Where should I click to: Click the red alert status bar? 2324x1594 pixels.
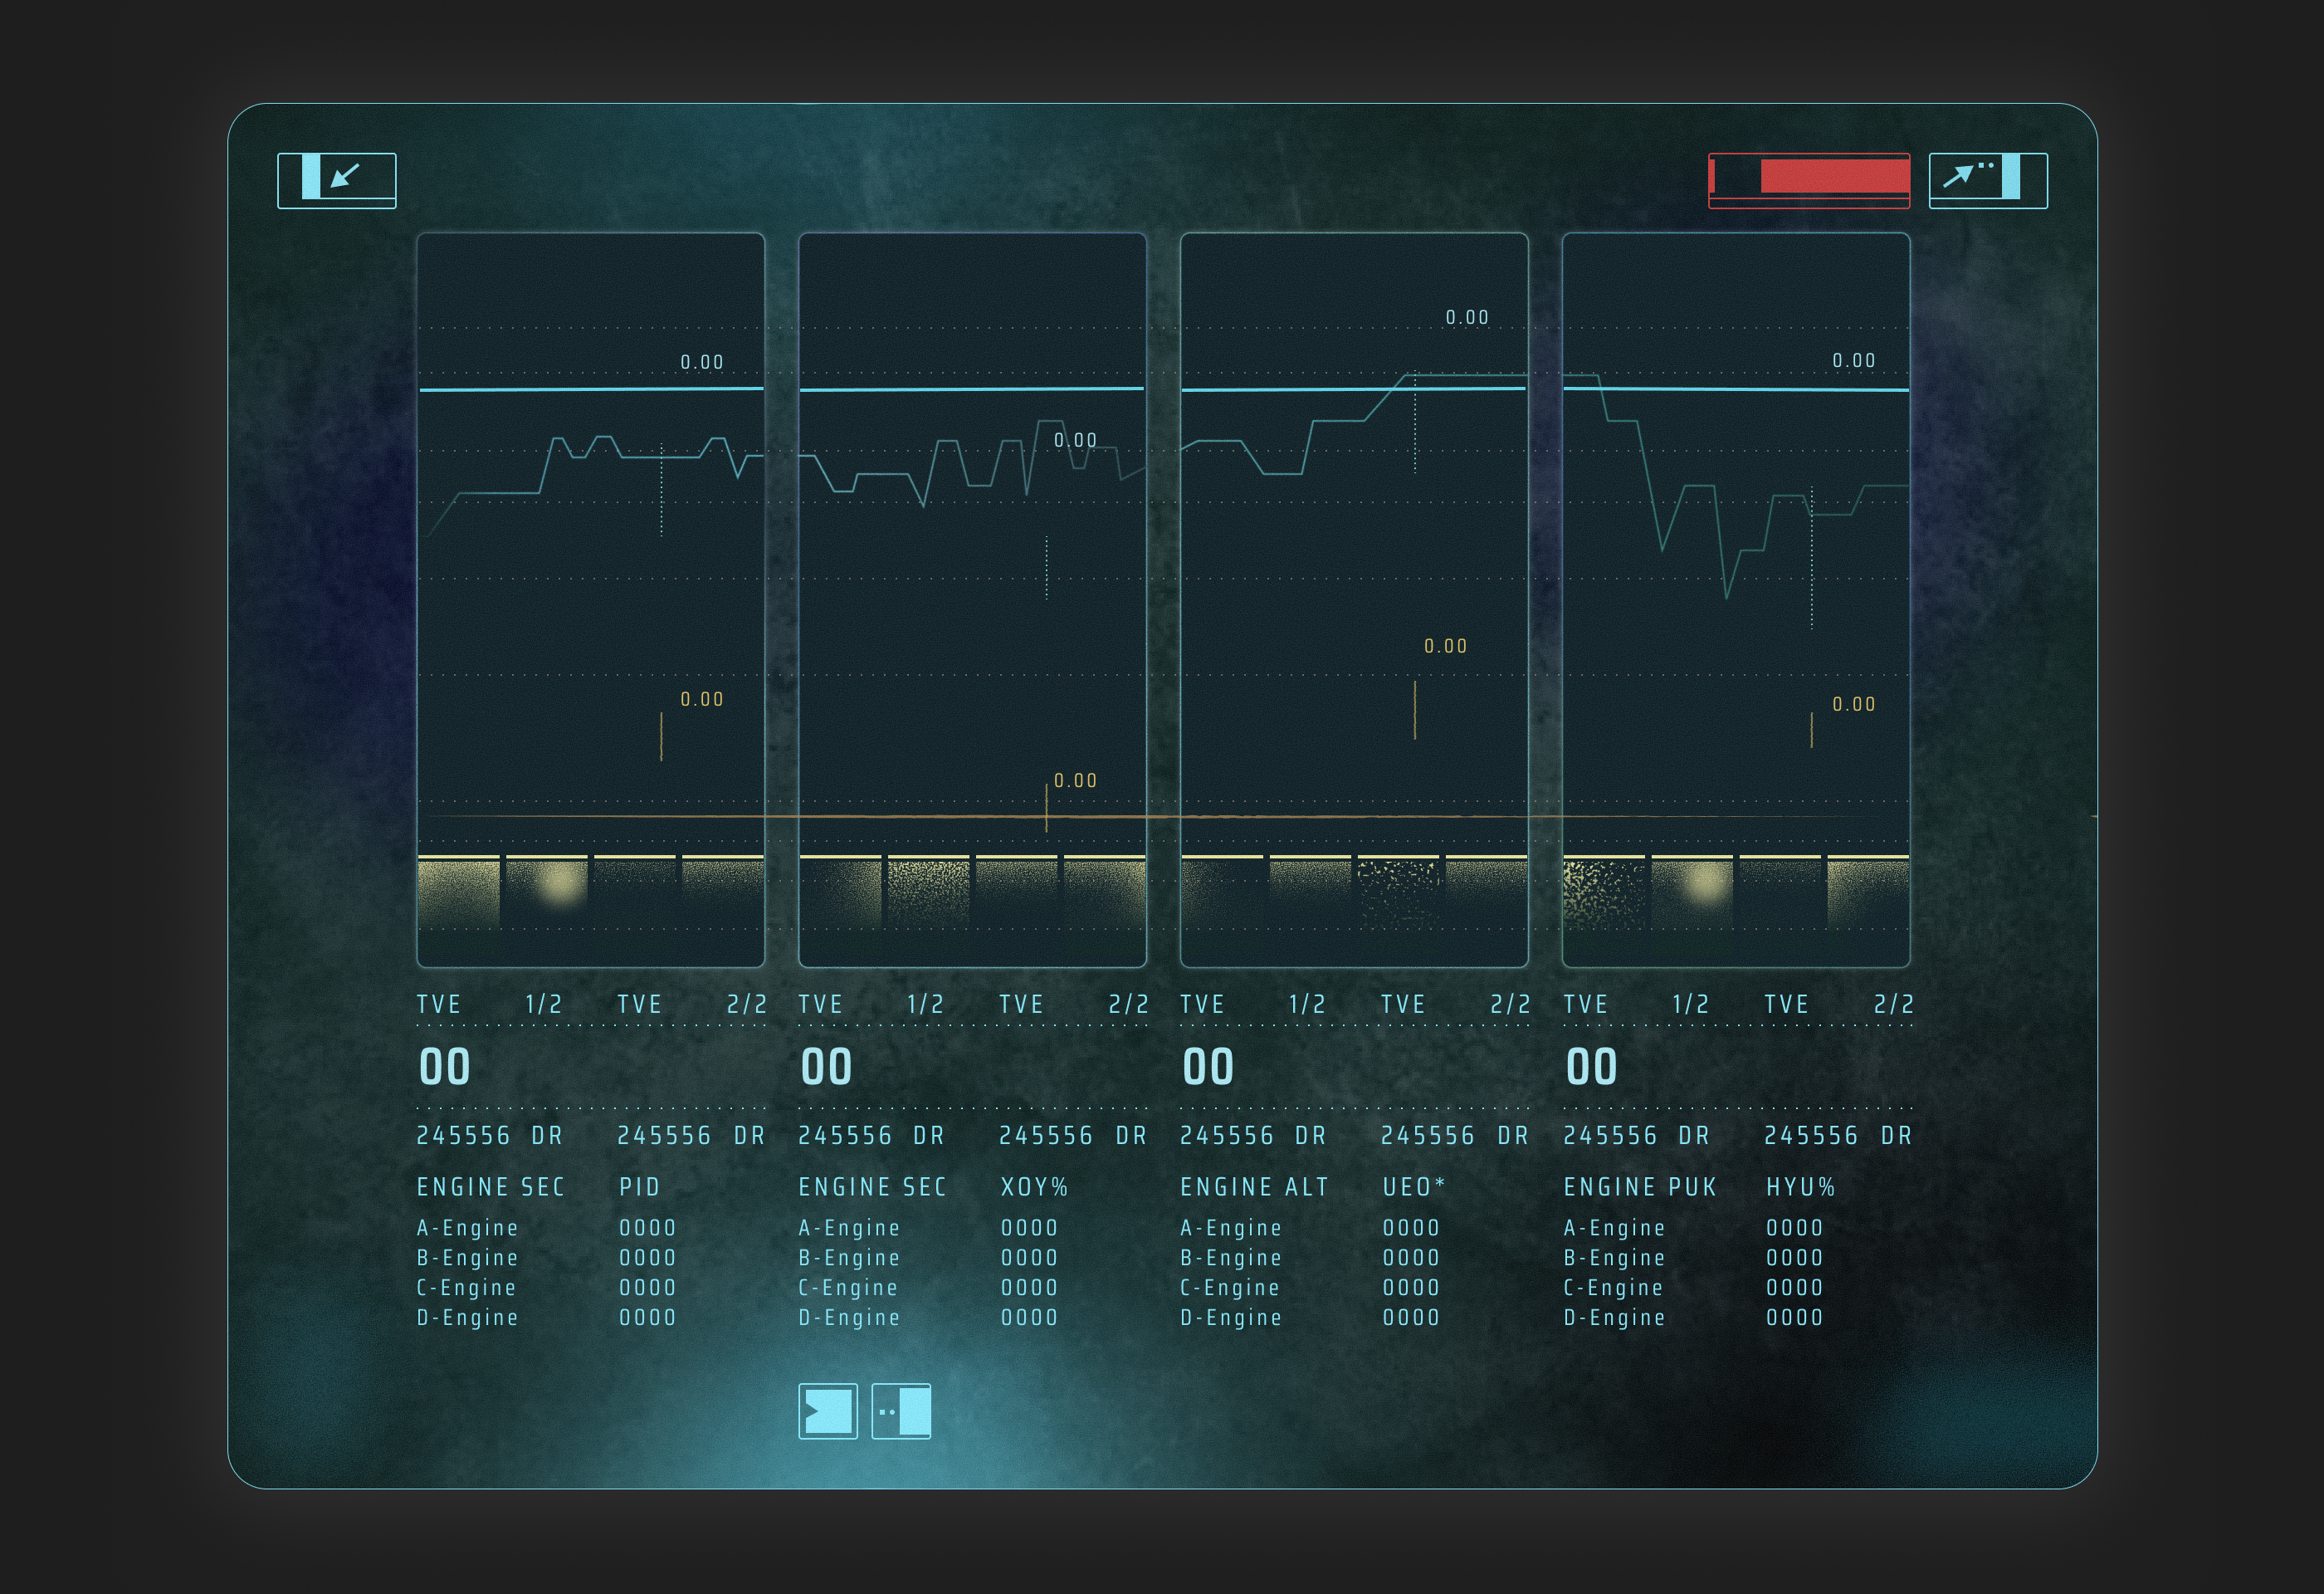[x=1809, y=180]
